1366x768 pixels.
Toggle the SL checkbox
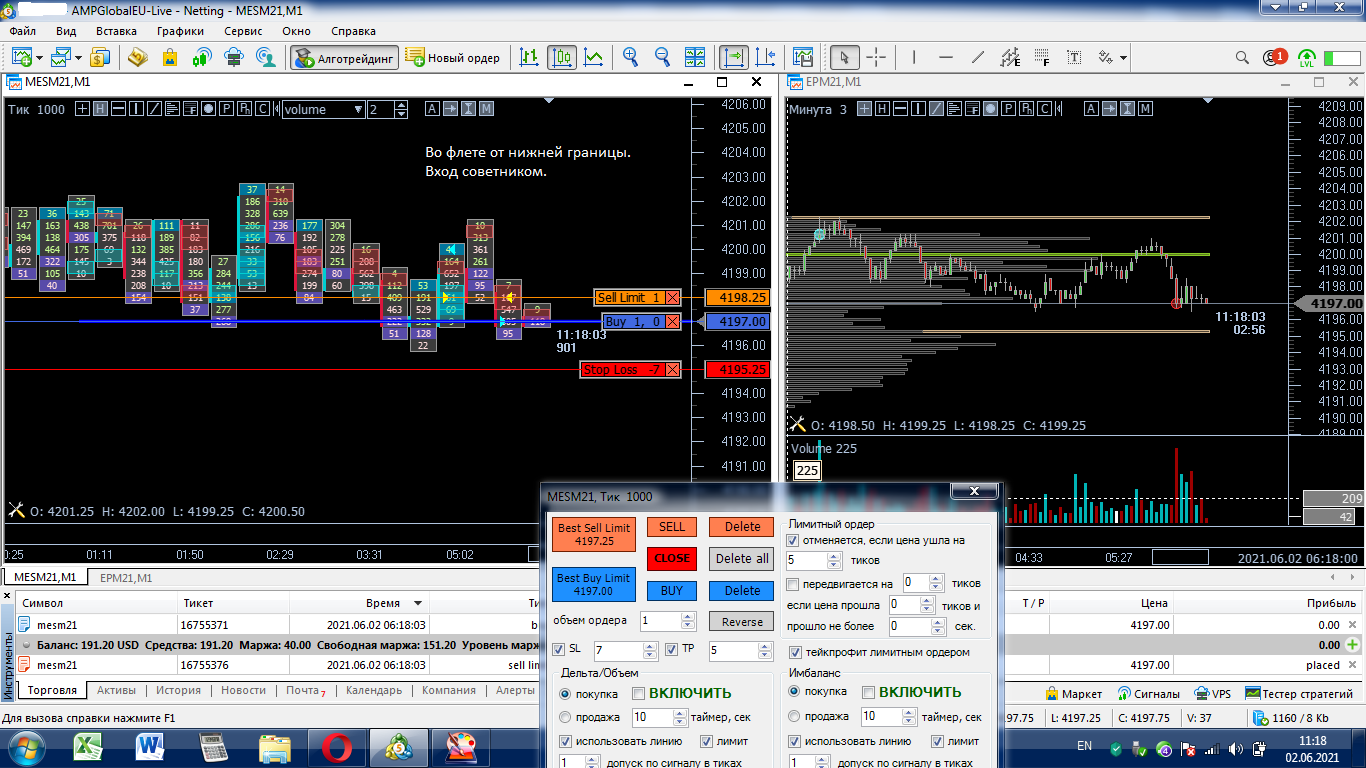[560, 650]
